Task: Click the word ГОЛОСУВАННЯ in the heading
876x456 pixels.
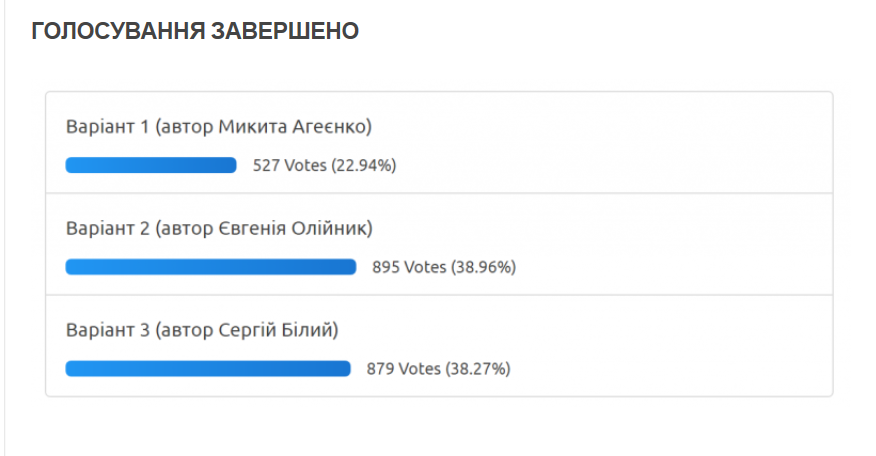Action: point(117,32)
